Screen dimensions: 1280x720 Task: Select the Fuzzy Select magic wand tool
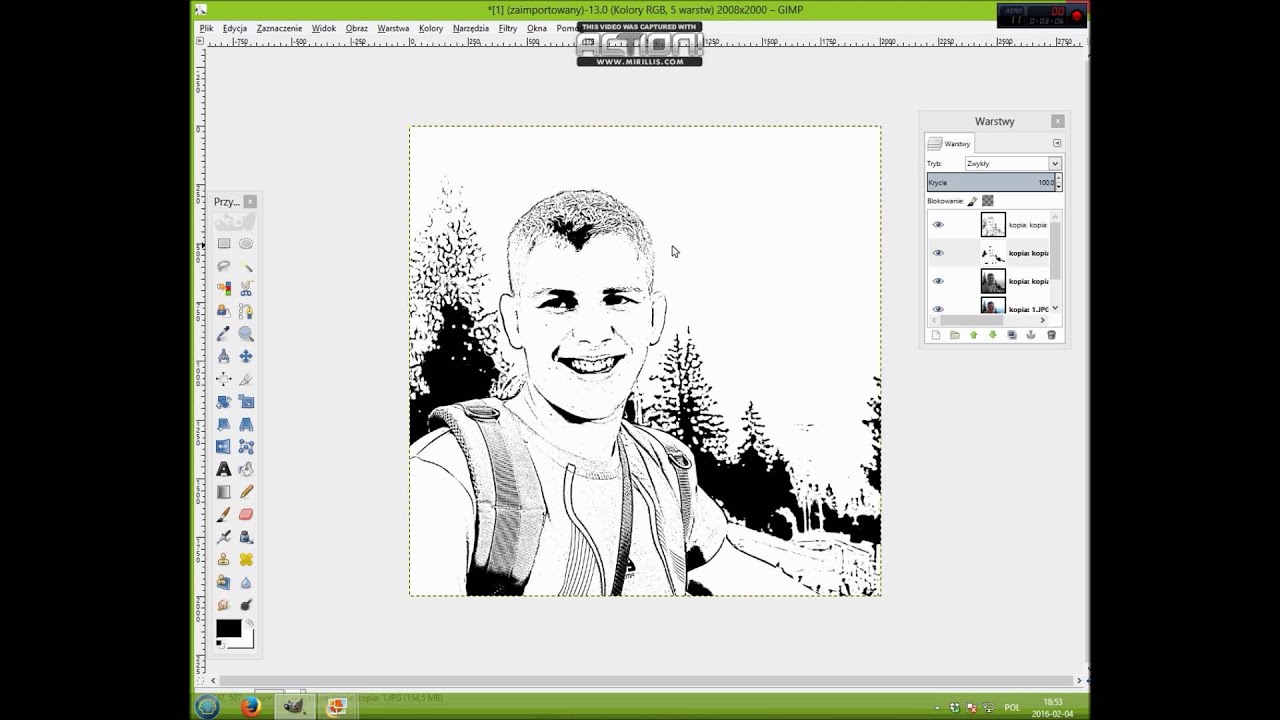(x=246, y=266)
